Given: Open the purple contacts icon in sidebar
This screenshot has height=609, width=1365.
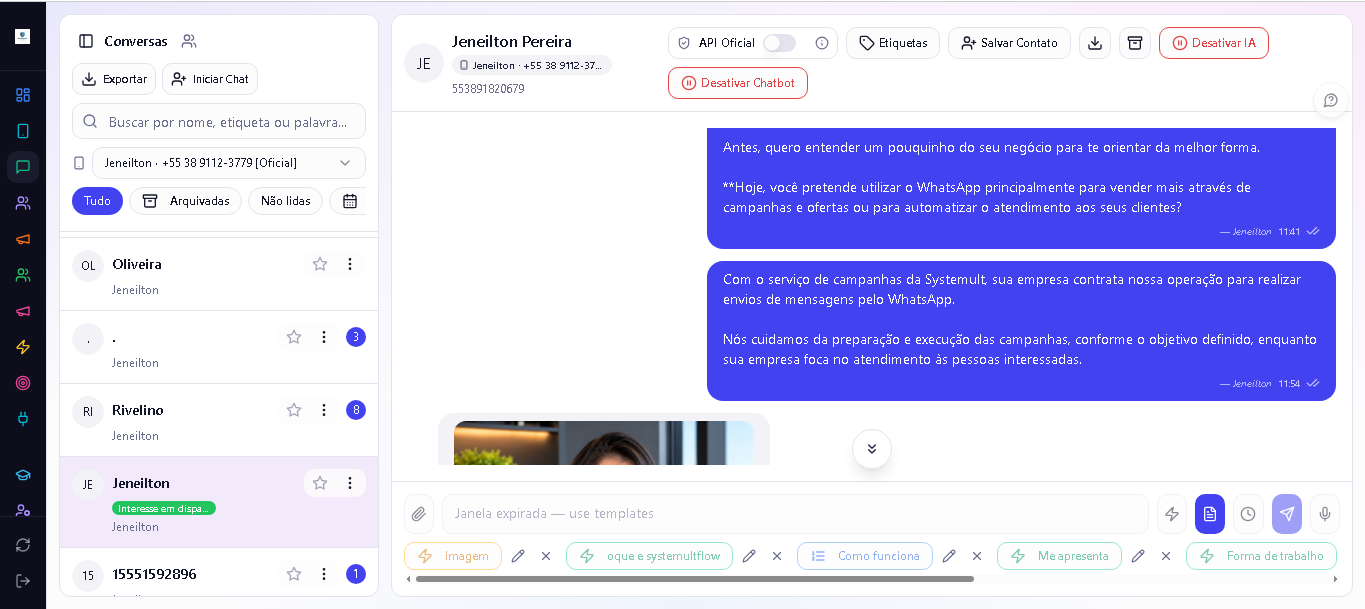Looking at the screenshot, I should click(x=23, y=203).
